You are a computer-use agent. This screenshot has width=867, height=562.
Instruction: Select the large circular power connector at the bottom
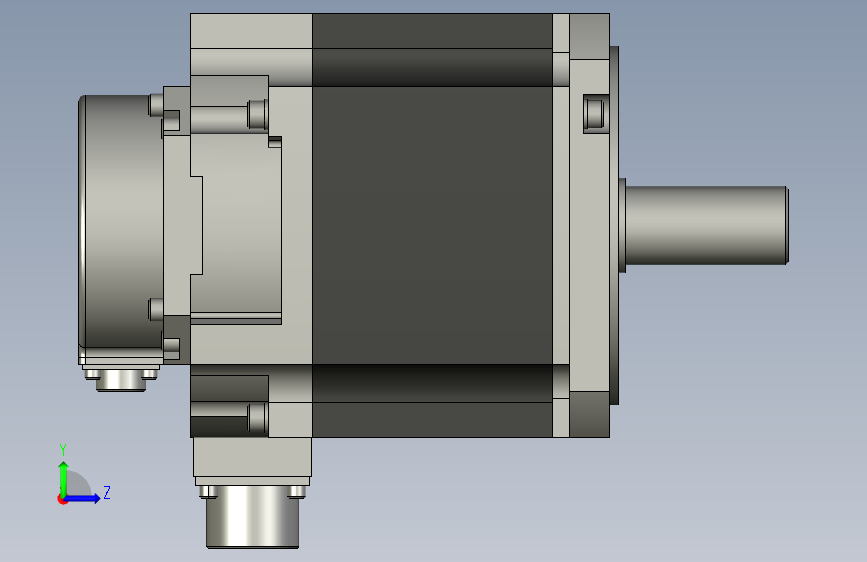pyautogui.click(x=252, y=517)
